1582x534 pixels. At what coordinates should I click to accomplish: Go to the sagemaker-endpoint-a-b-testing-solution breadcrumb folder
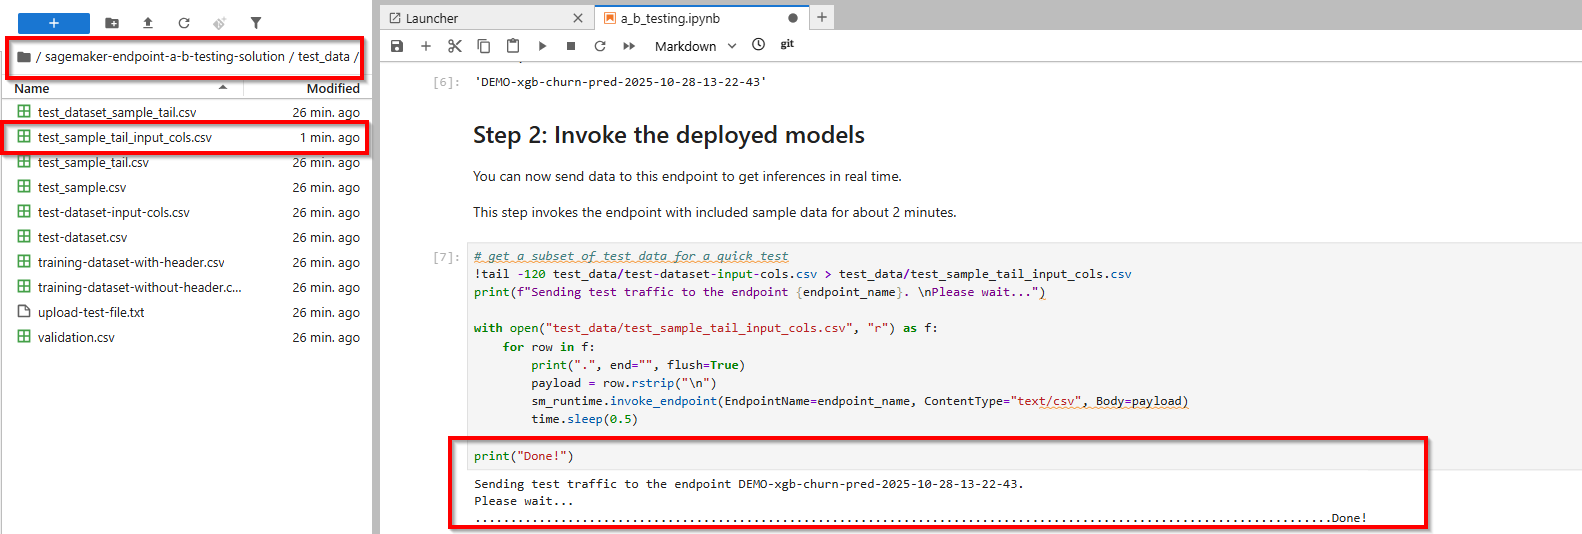[x=165, y=57]
